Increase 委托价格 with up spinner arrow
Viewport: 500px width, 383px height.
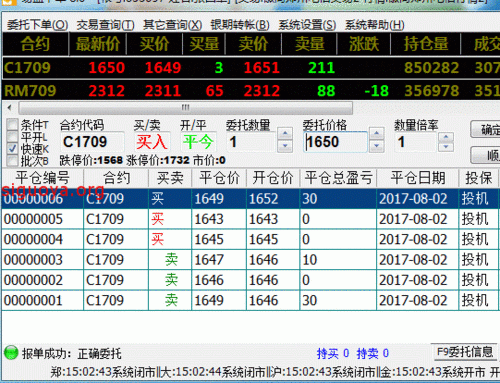tap(377, 134)
